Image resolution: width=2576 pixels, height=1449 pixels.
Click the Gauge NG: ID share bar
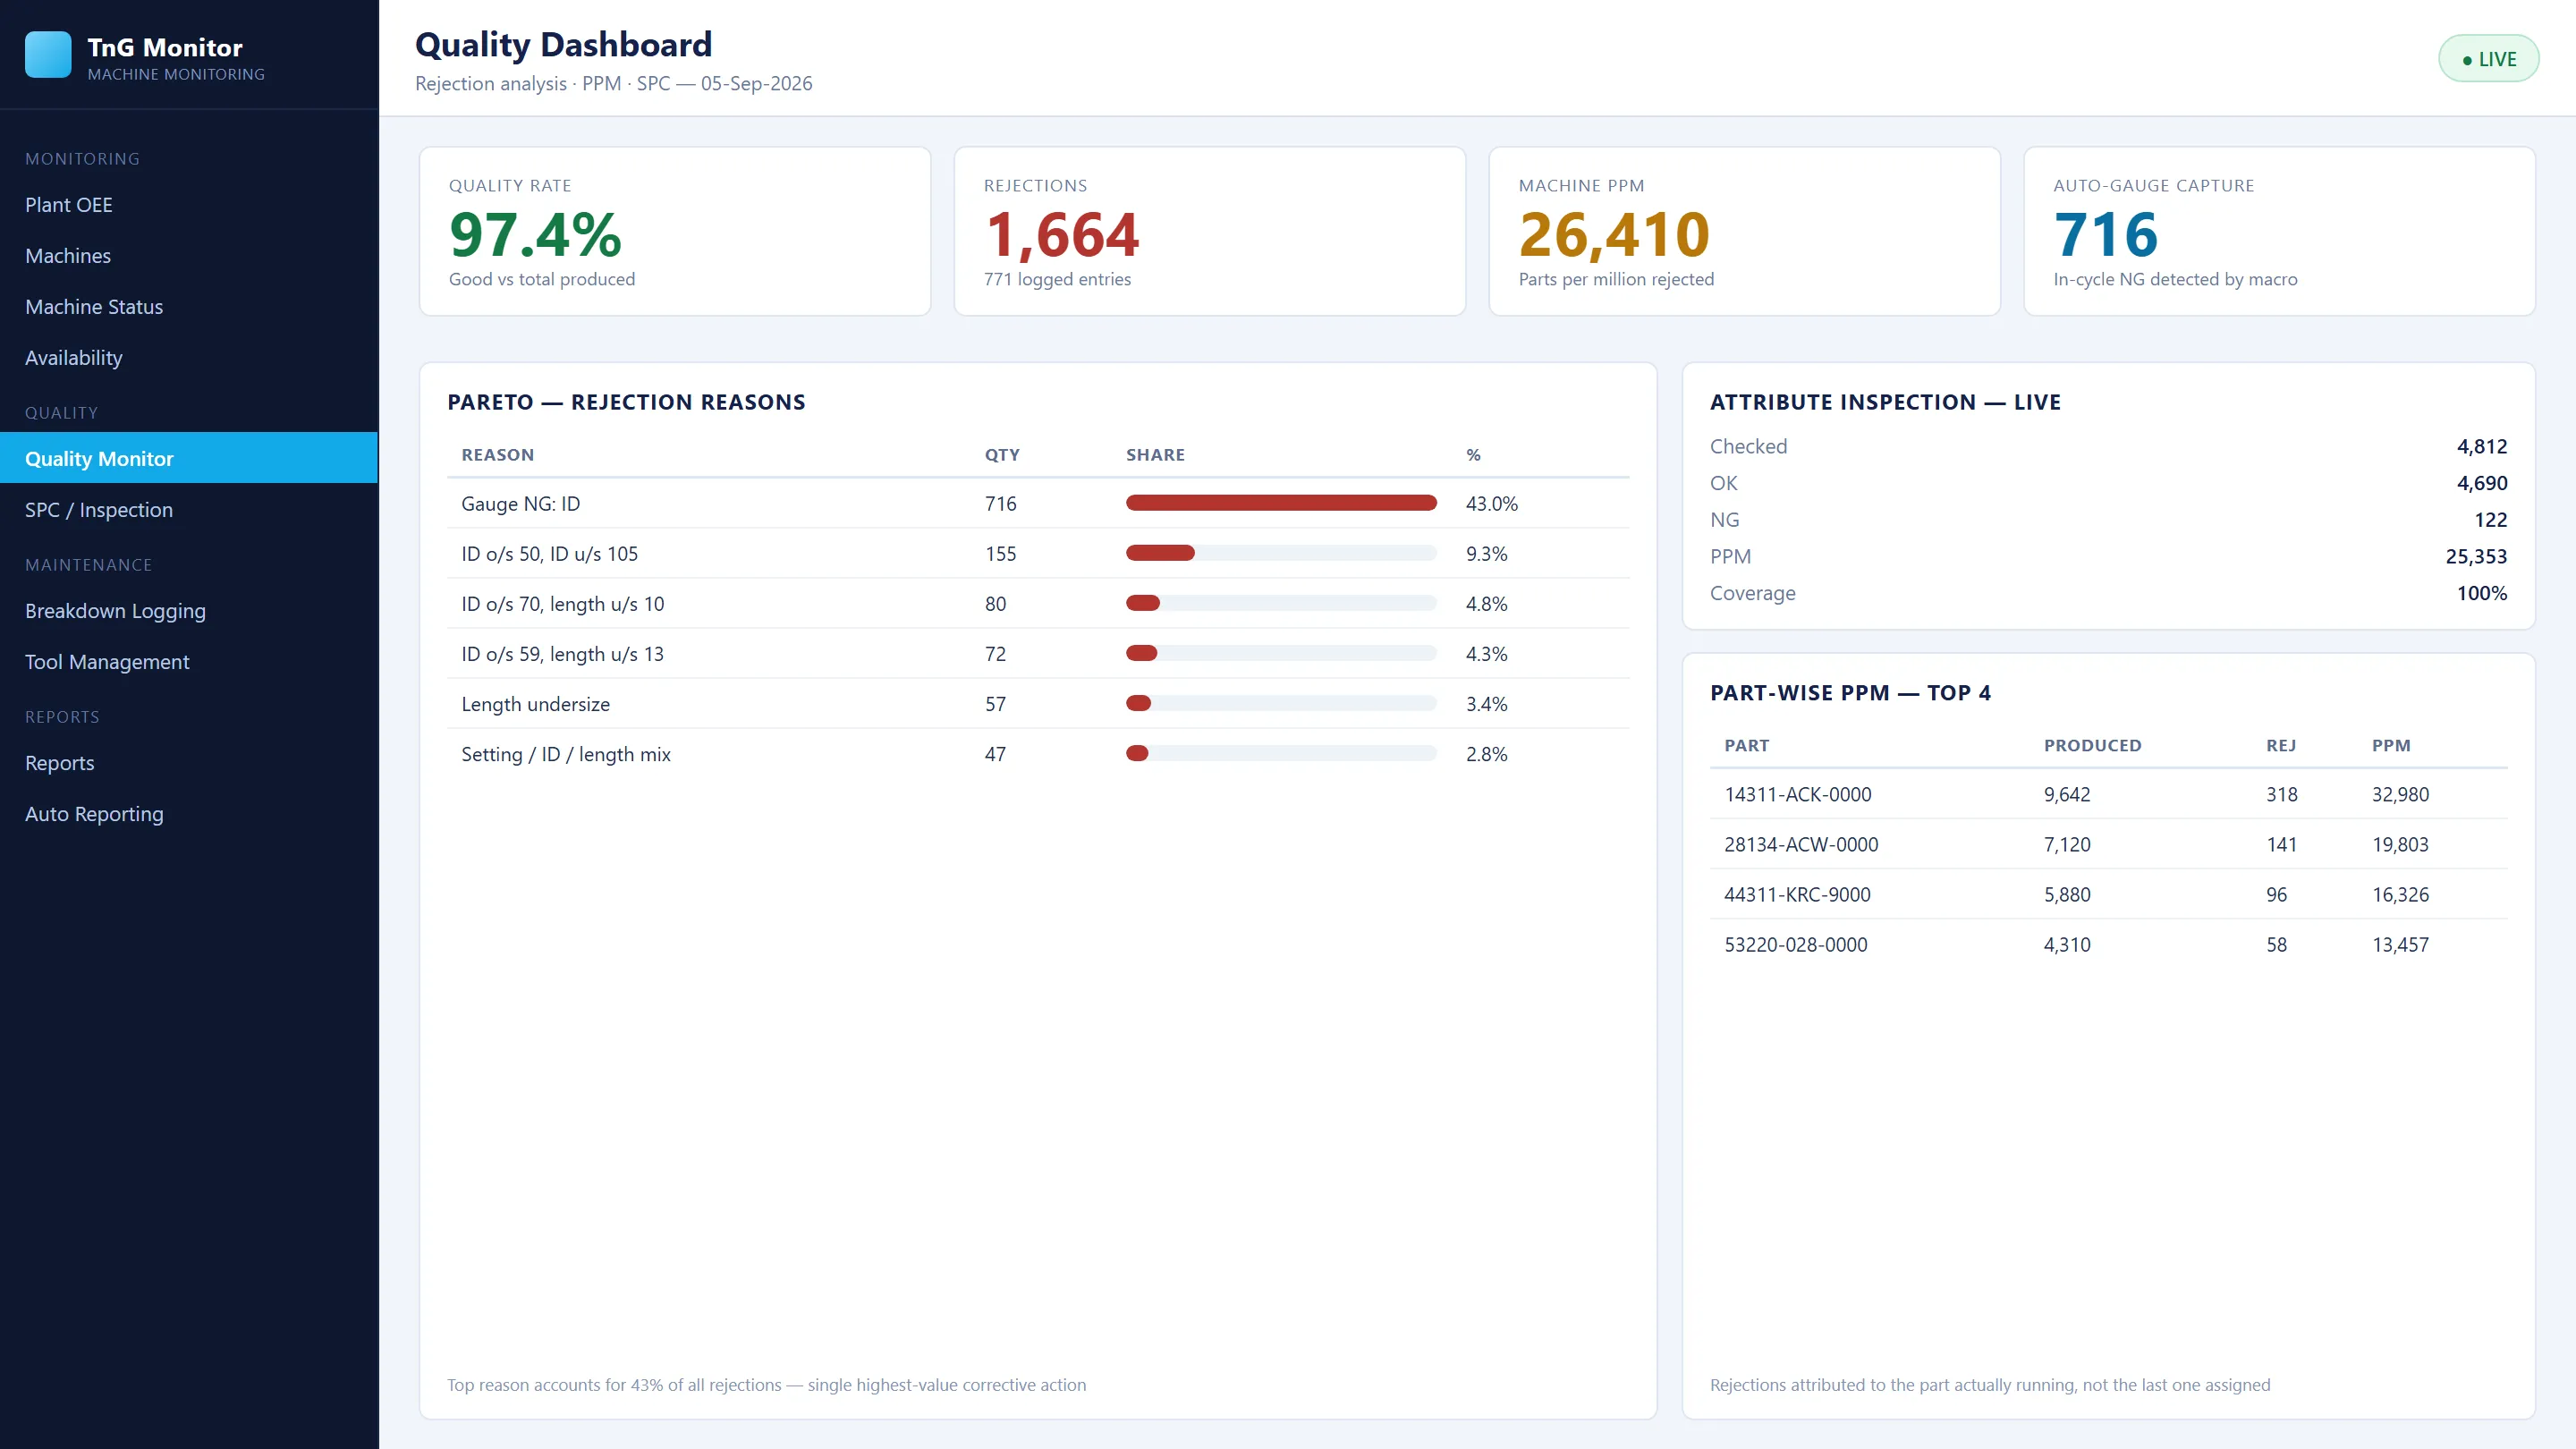tap(1281, 503)
